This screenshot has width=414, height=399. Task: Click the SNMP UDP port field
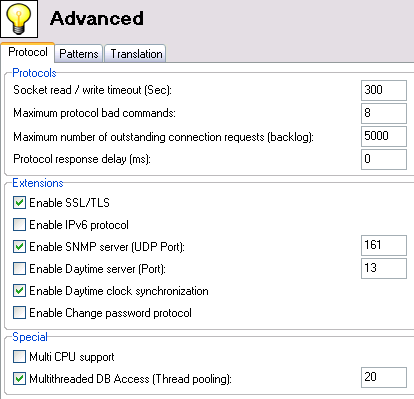(384, 245)
